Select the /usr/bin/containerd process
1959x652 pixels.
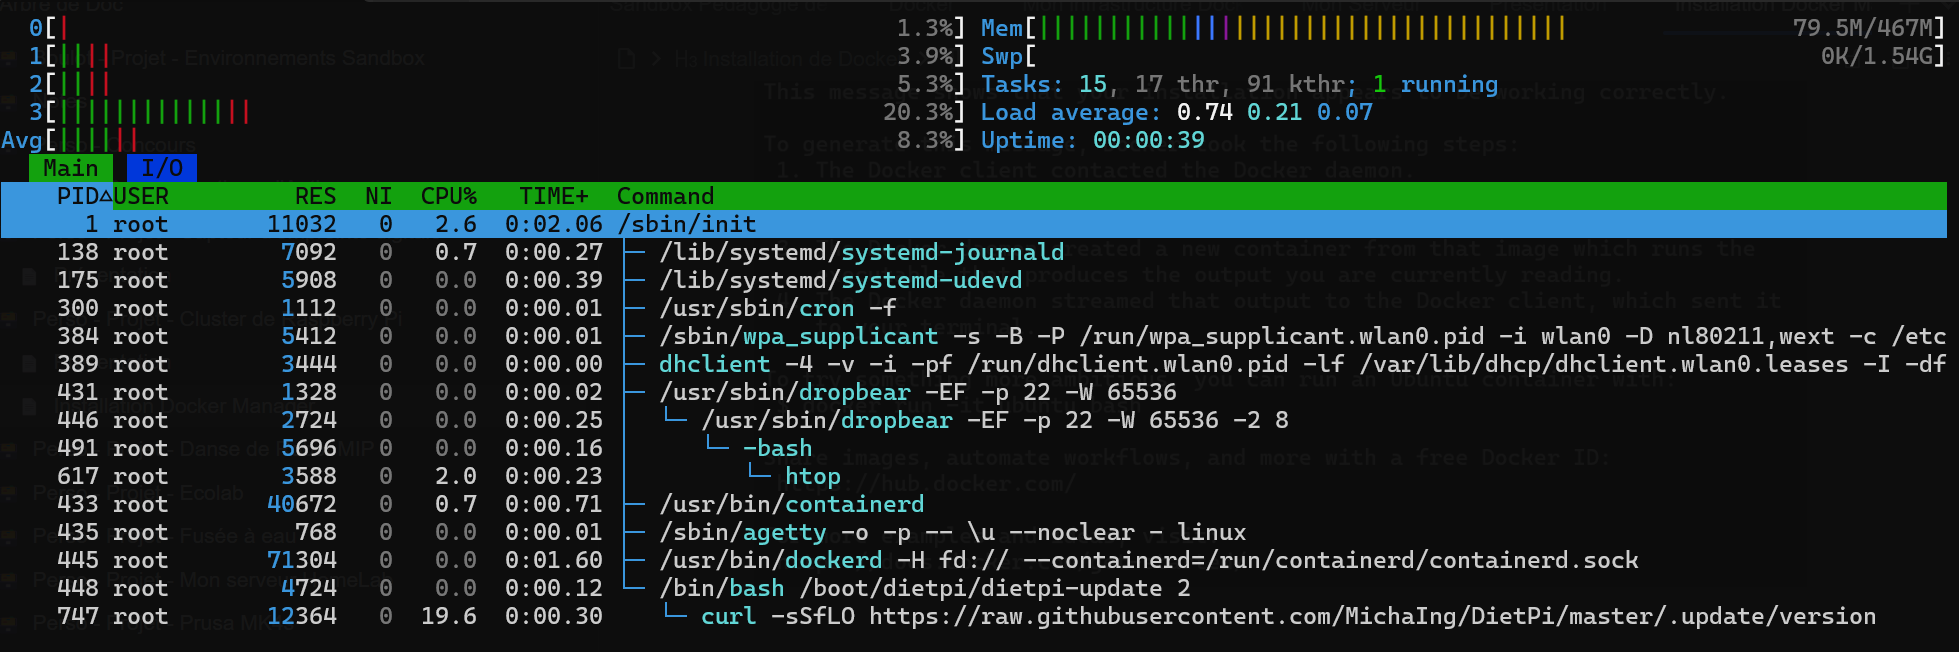(790, 504)
